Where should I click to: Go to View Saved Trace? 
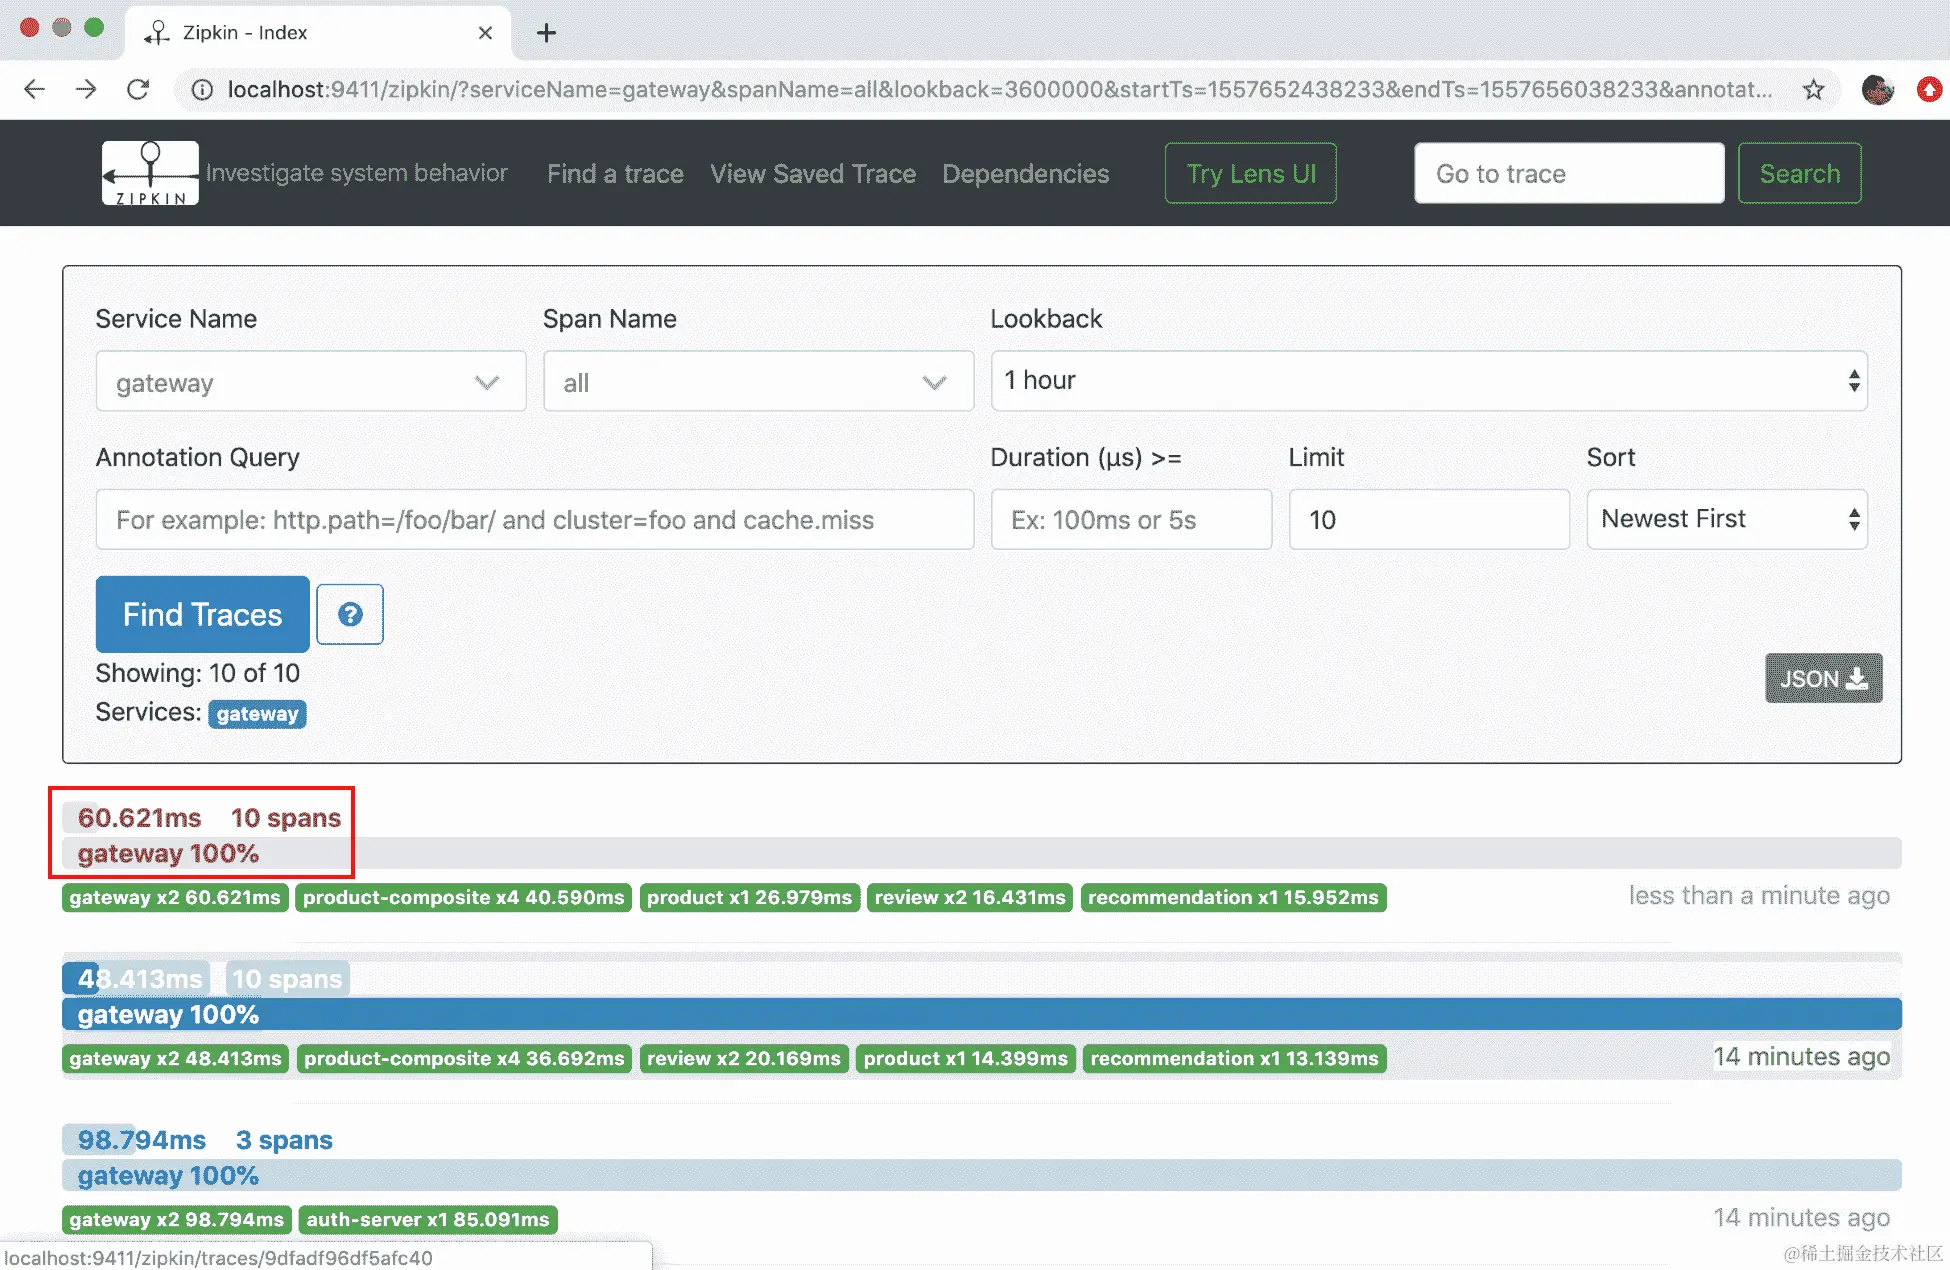point(812,174)
